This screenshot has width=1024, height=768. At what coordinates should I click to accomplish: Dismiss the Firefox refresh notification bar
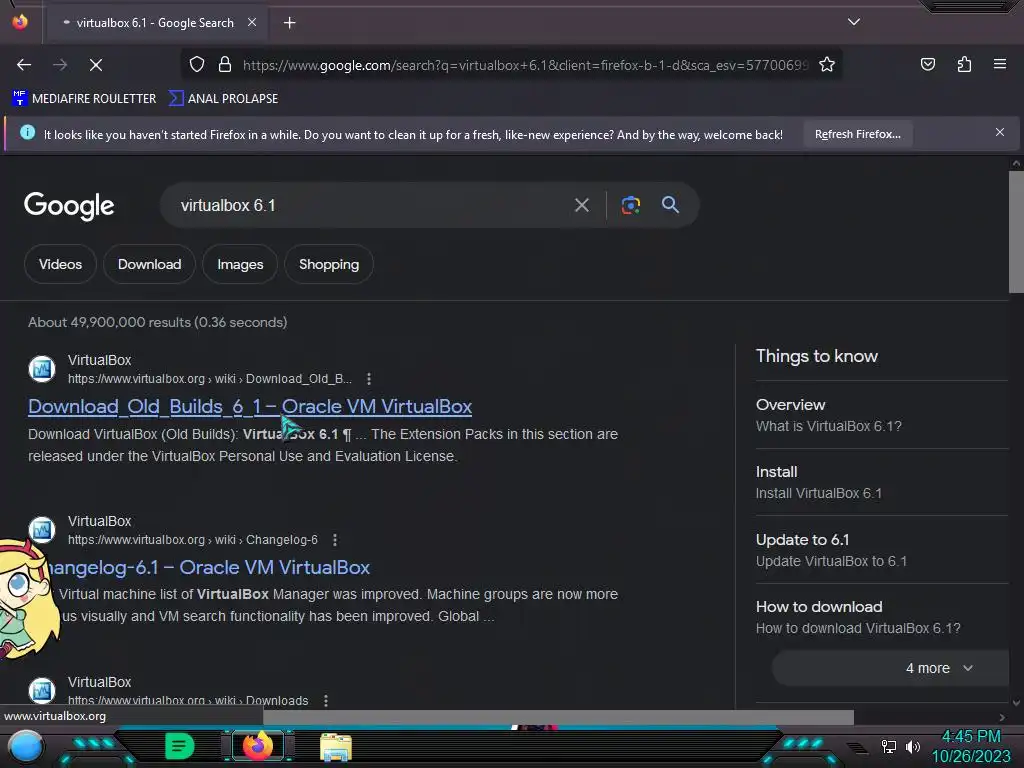[x=999, y=133]
